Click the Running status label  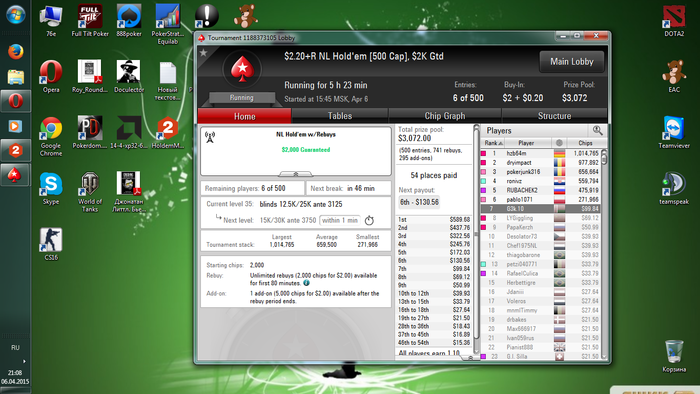(x=242, y=97)
